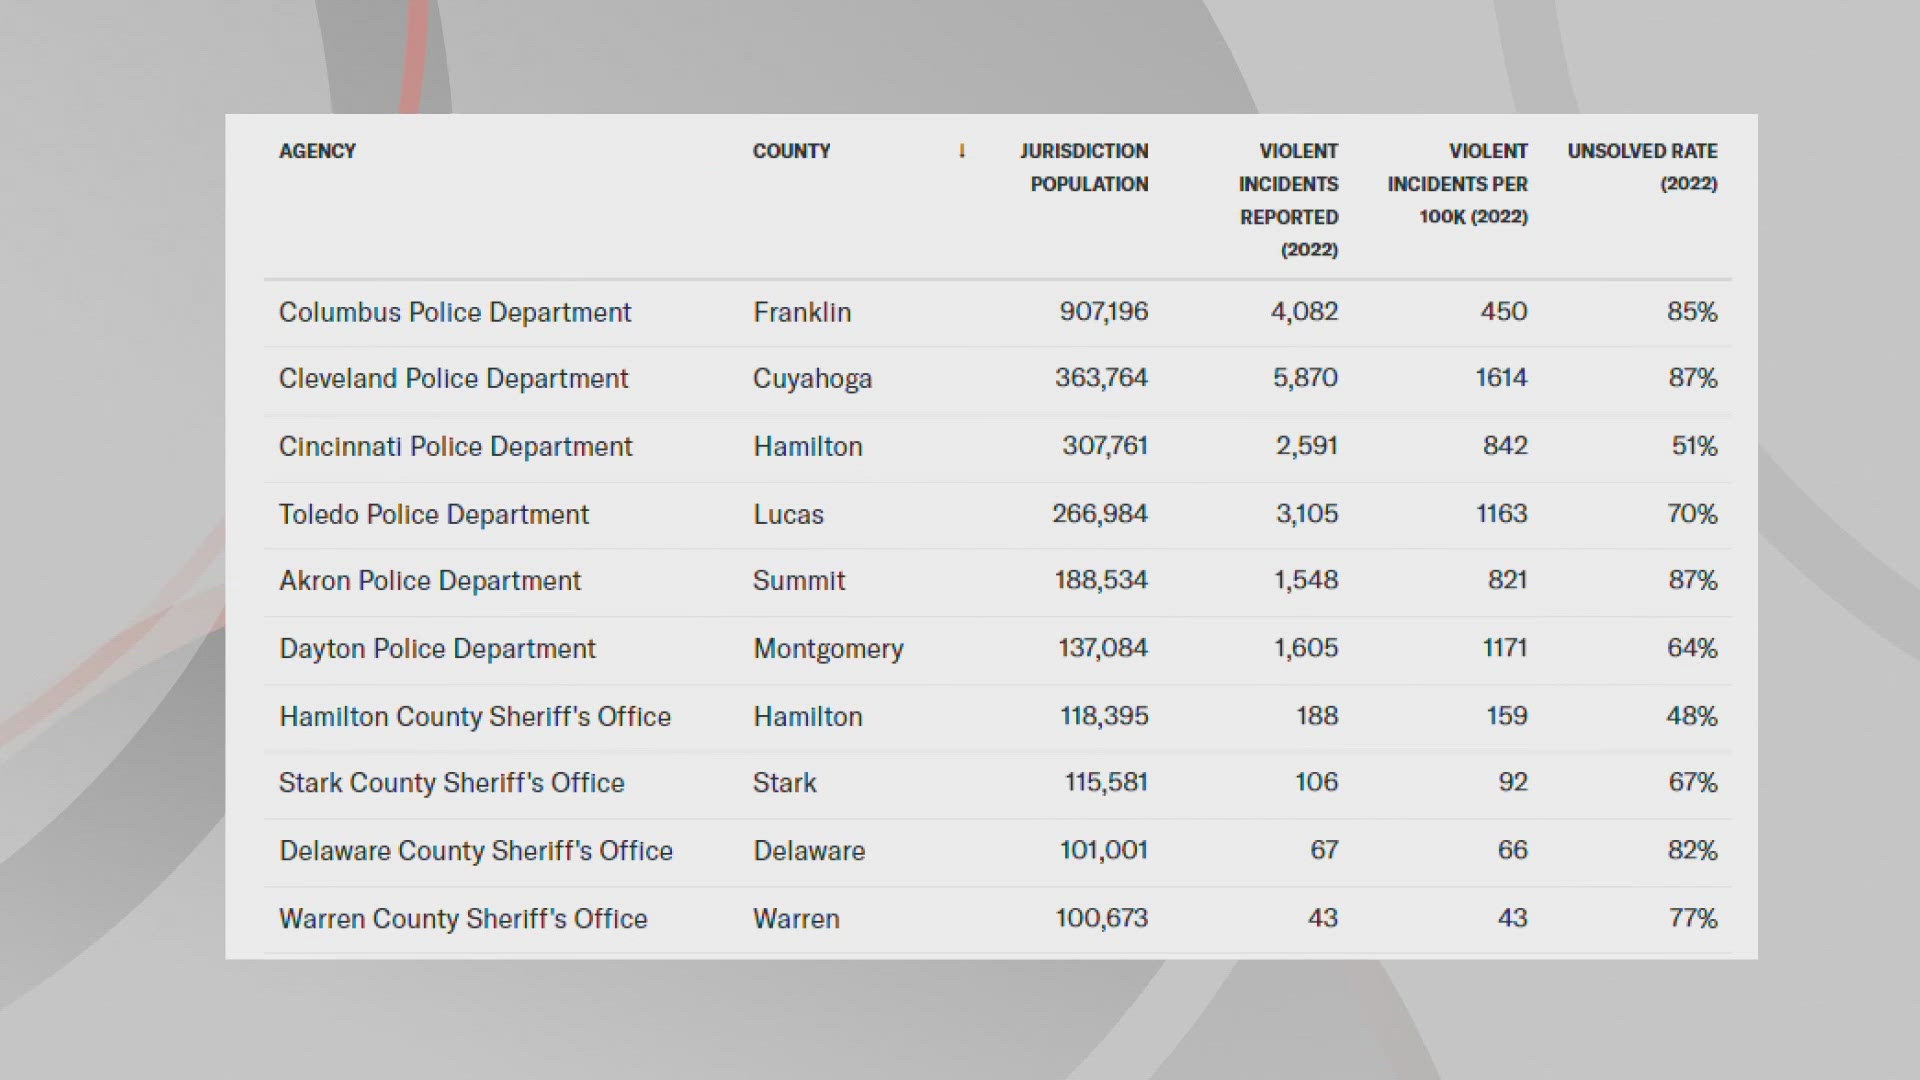This screenshot has height=1080, width=1920.
Task: Sort by Violent Incidents Reported (2022) header
Action: tap(1288, 200)
